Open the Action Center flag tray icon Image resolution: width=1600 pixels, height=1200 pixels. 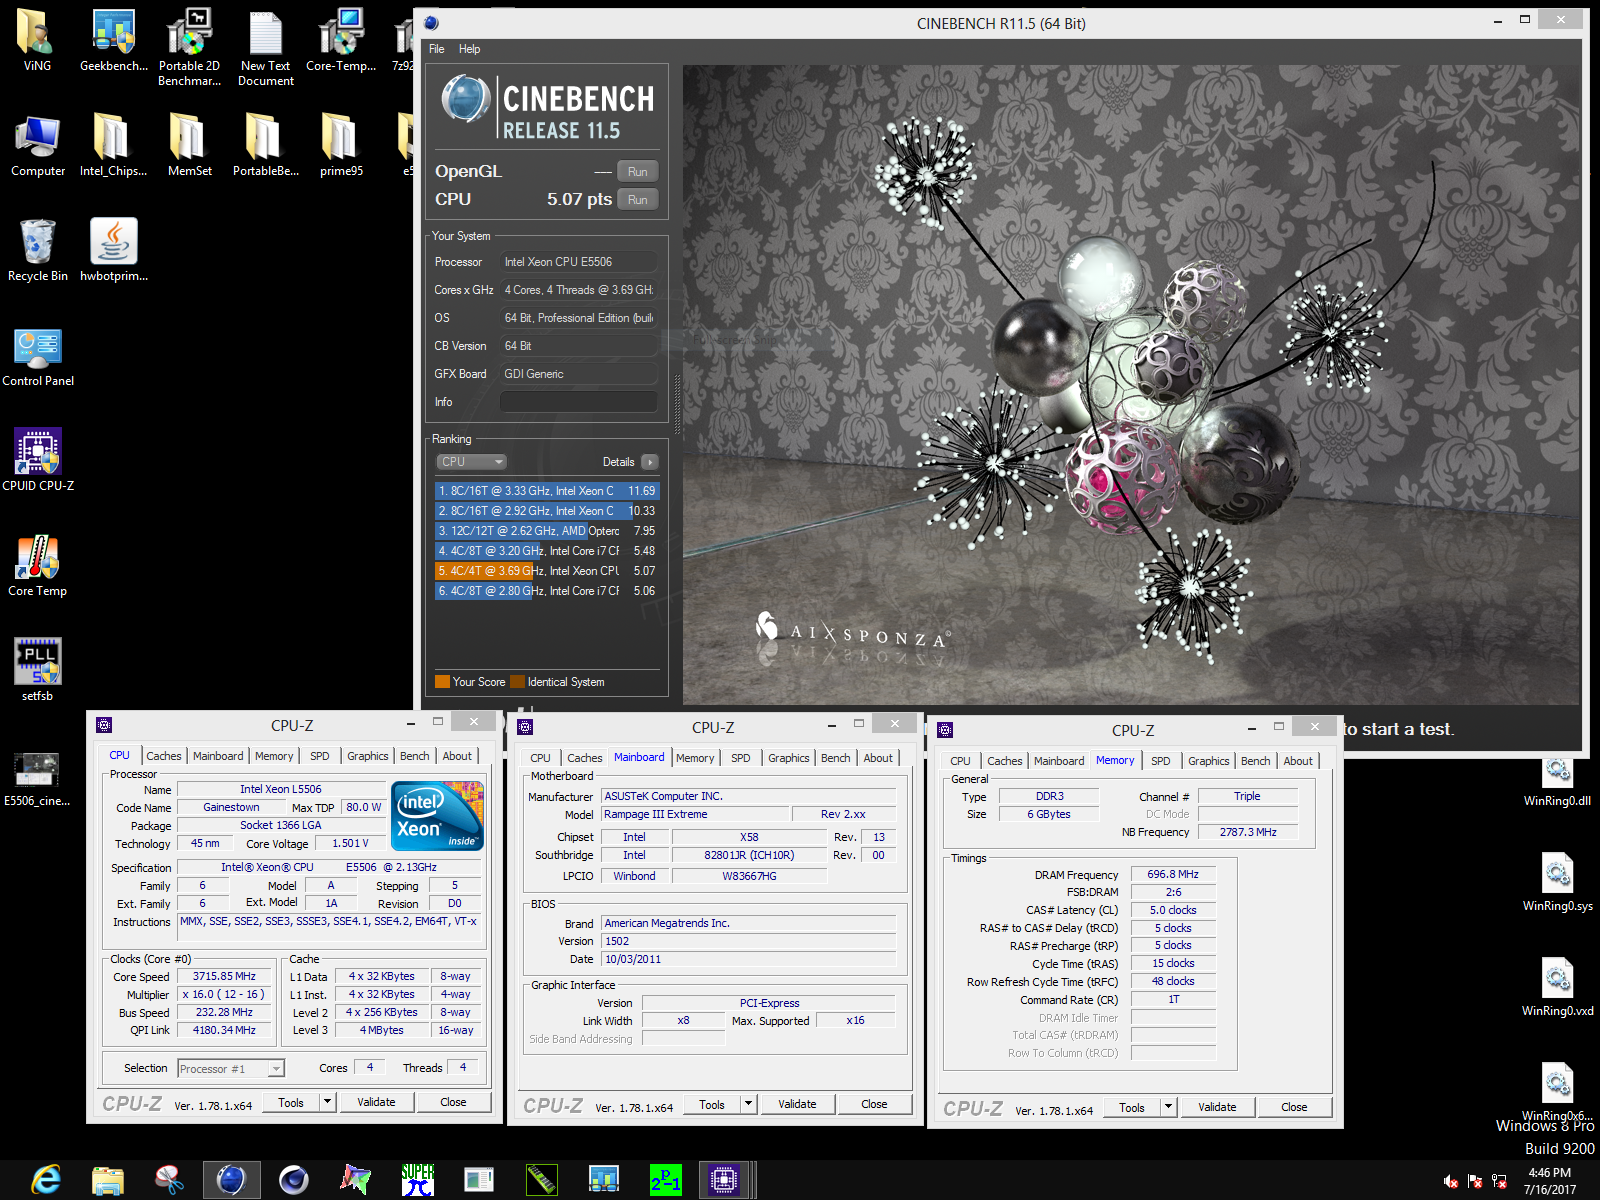1475,1181
